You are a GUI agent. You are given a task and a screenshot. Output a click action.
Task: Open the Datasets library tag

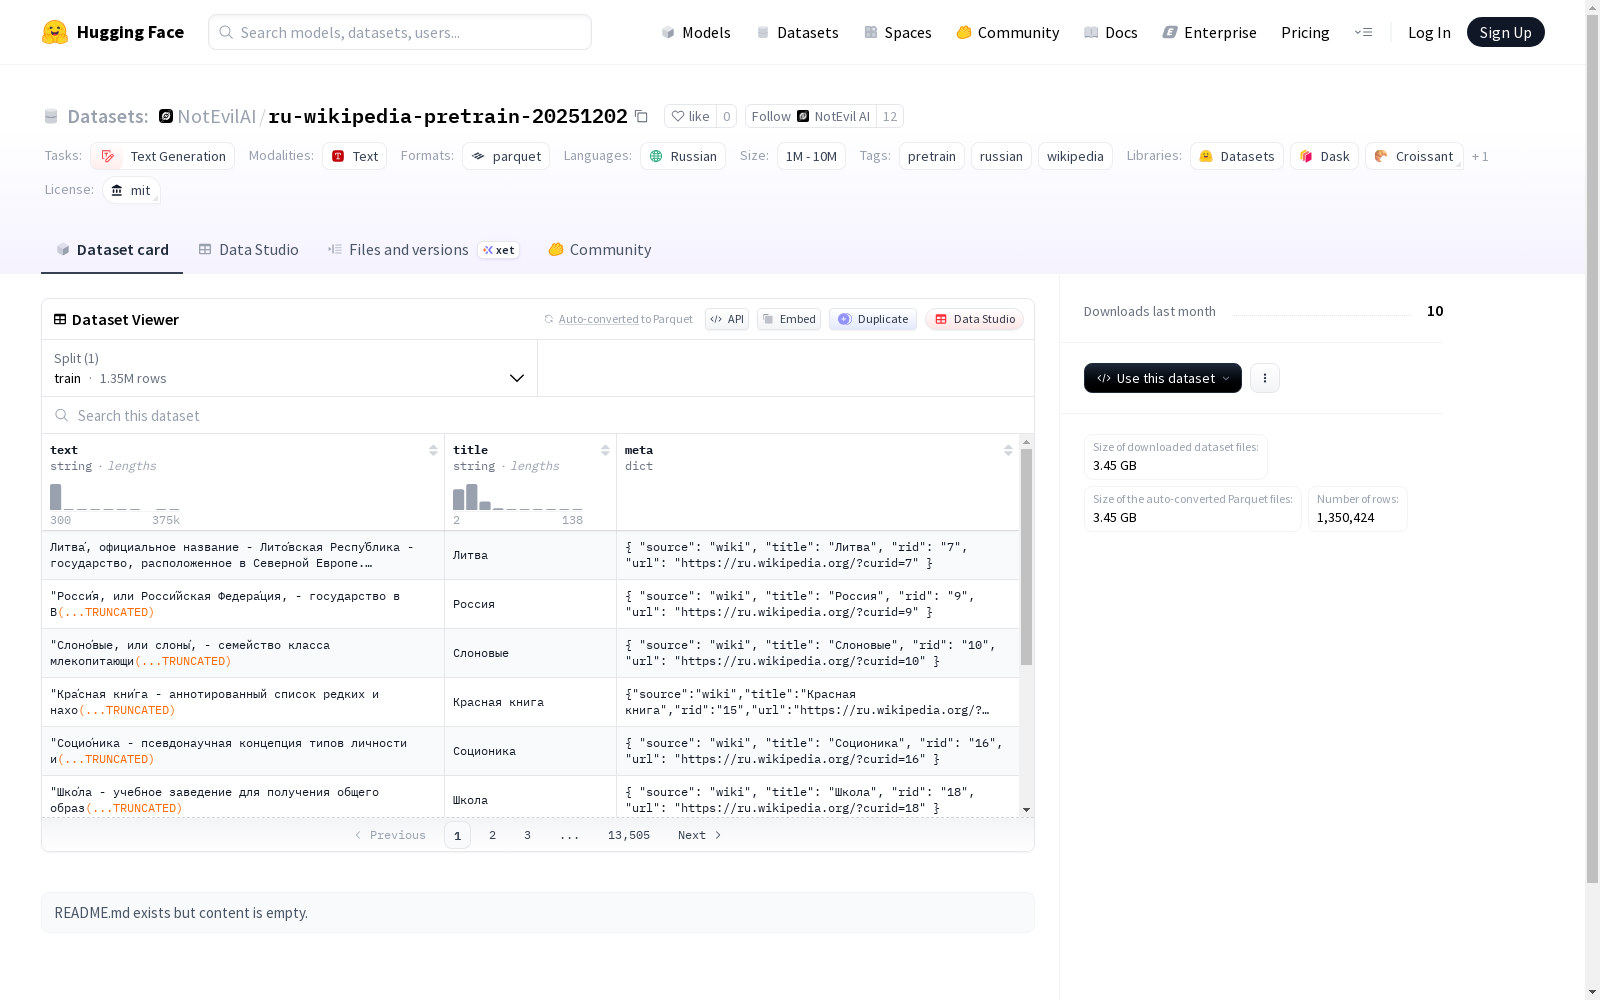[x=1237, y=156]
